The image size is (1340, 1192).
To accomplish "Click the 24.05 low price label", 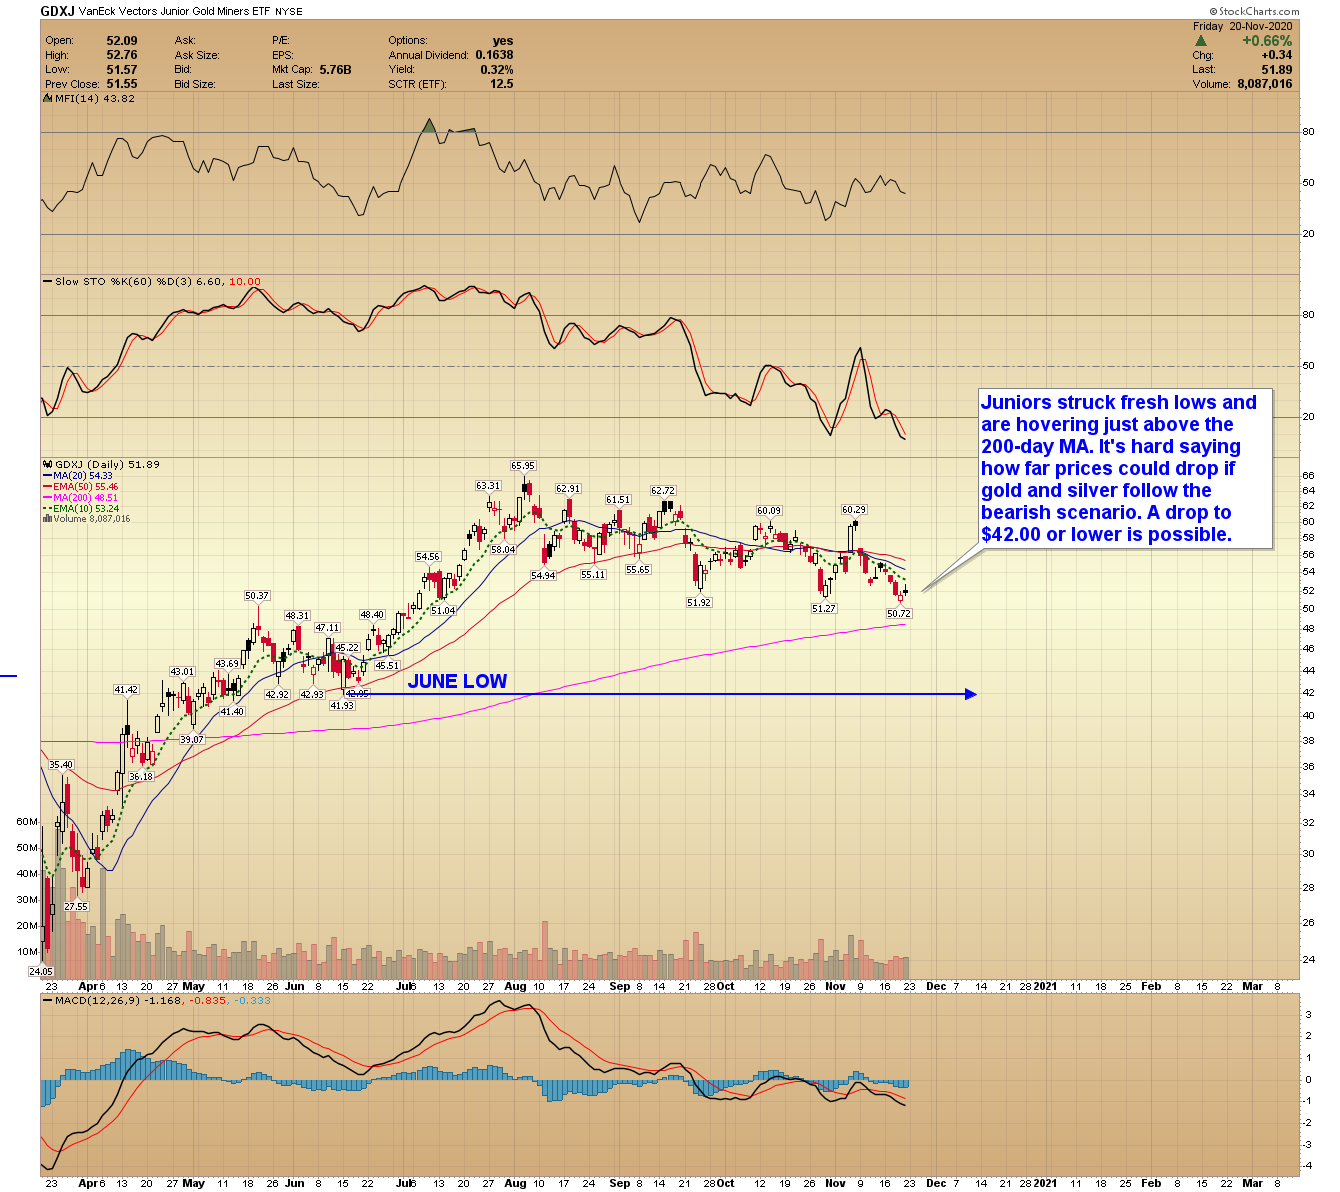I will pos(40,971).
